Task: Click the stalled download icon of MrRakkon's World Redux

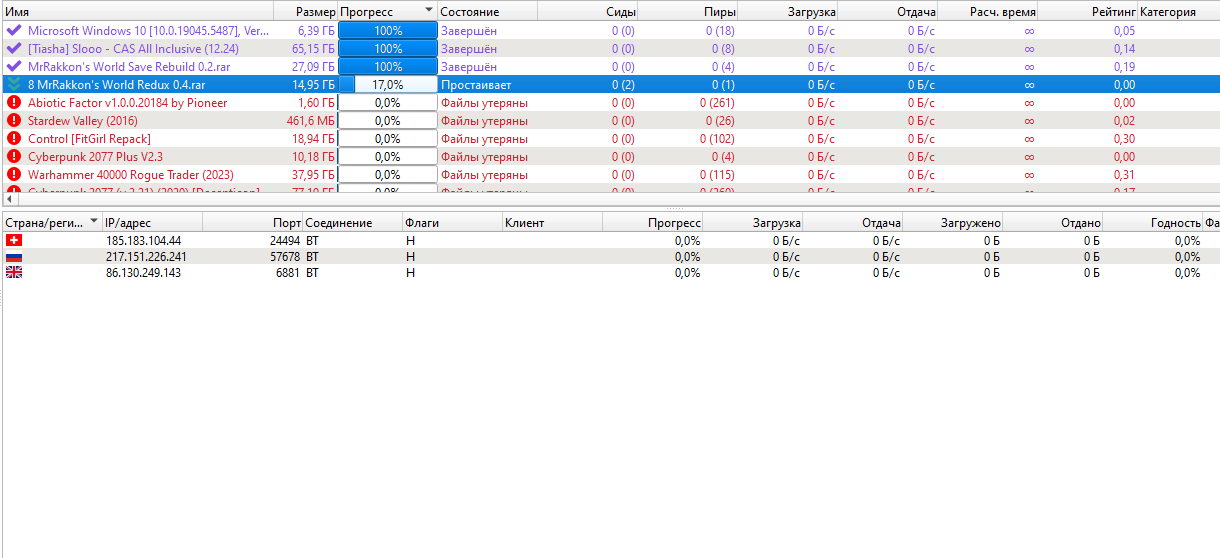Action: click(x=14, y=85)
